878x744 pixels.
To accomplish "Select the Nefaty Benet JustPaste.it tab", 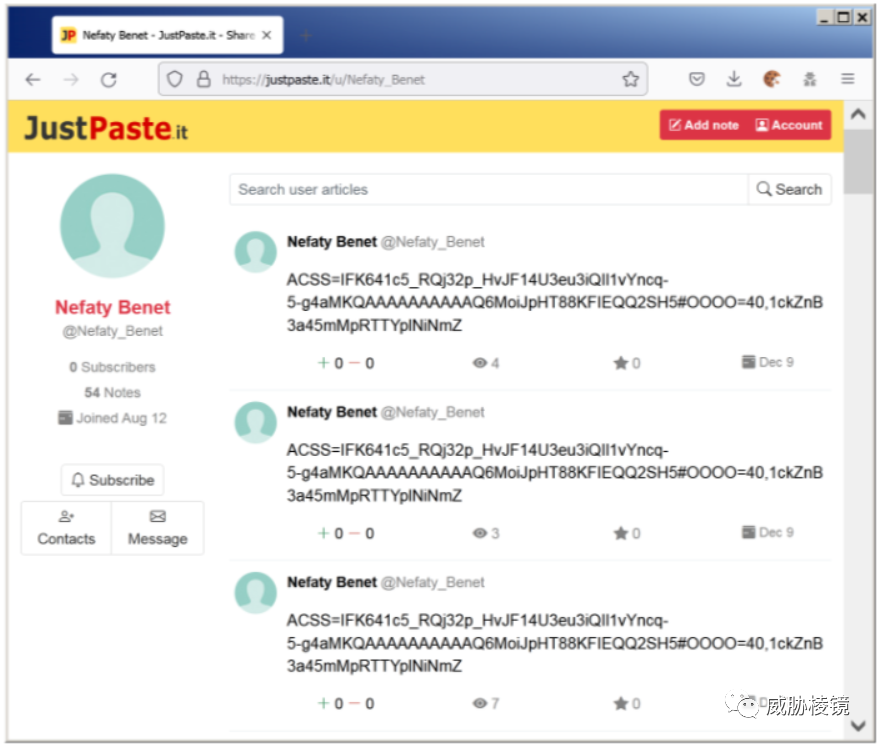I will point(167,35).
